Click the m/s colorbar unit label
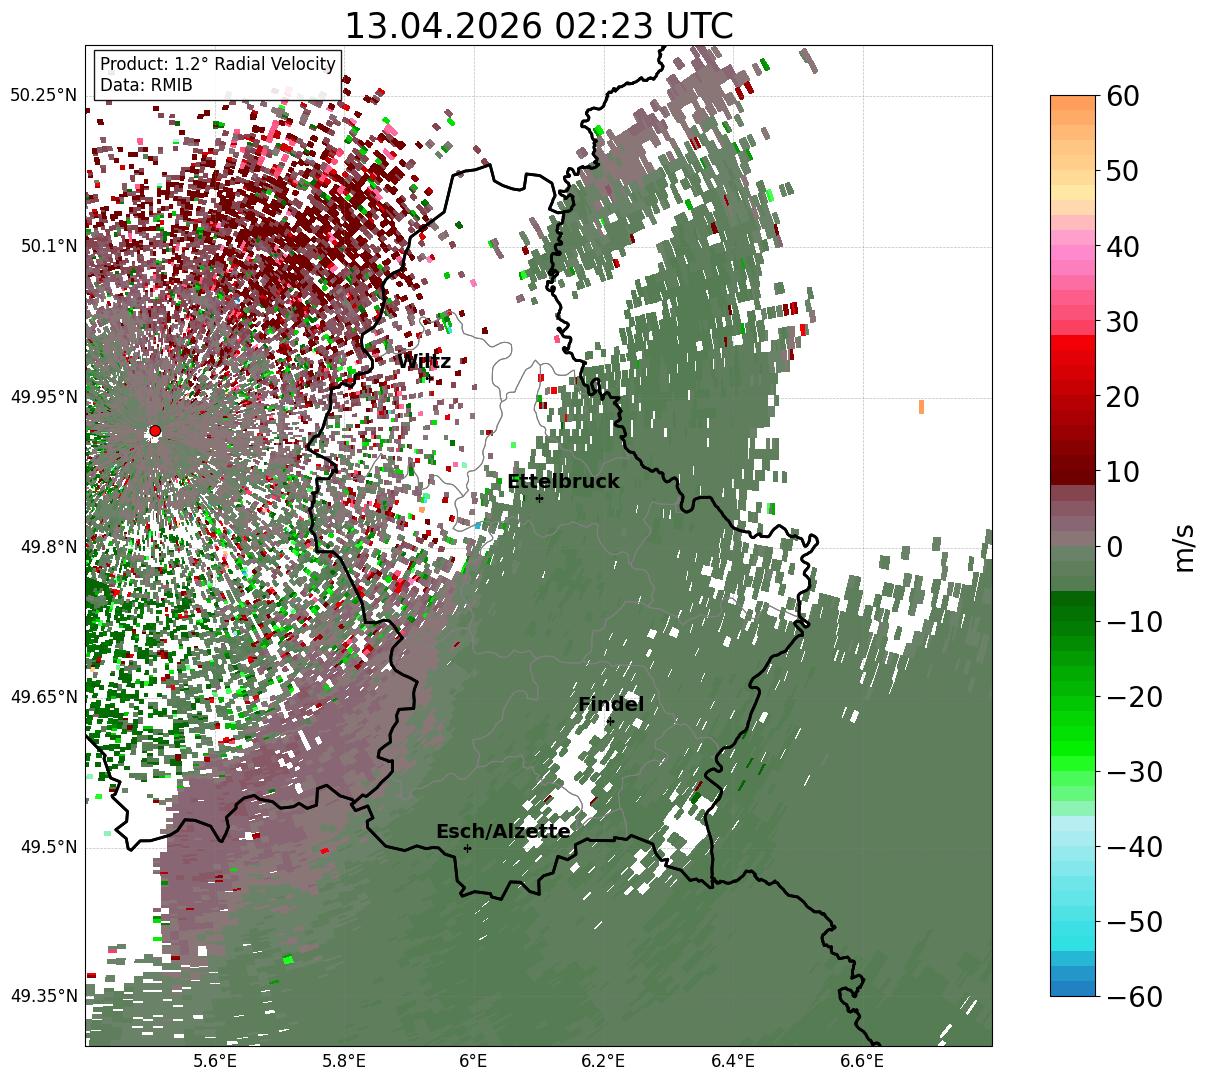 click(x=1185, y=547)
